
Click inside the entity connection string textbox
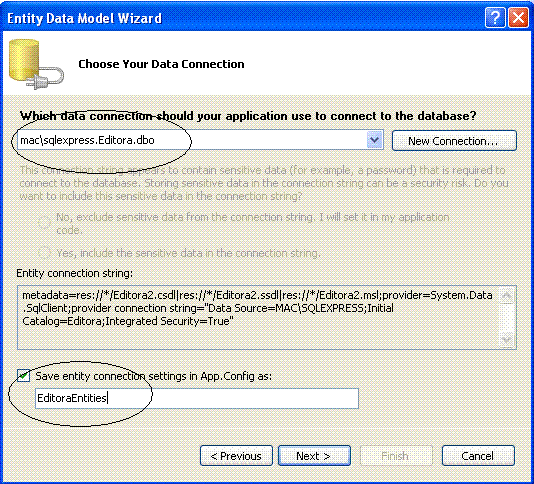[x=258, y=317]
